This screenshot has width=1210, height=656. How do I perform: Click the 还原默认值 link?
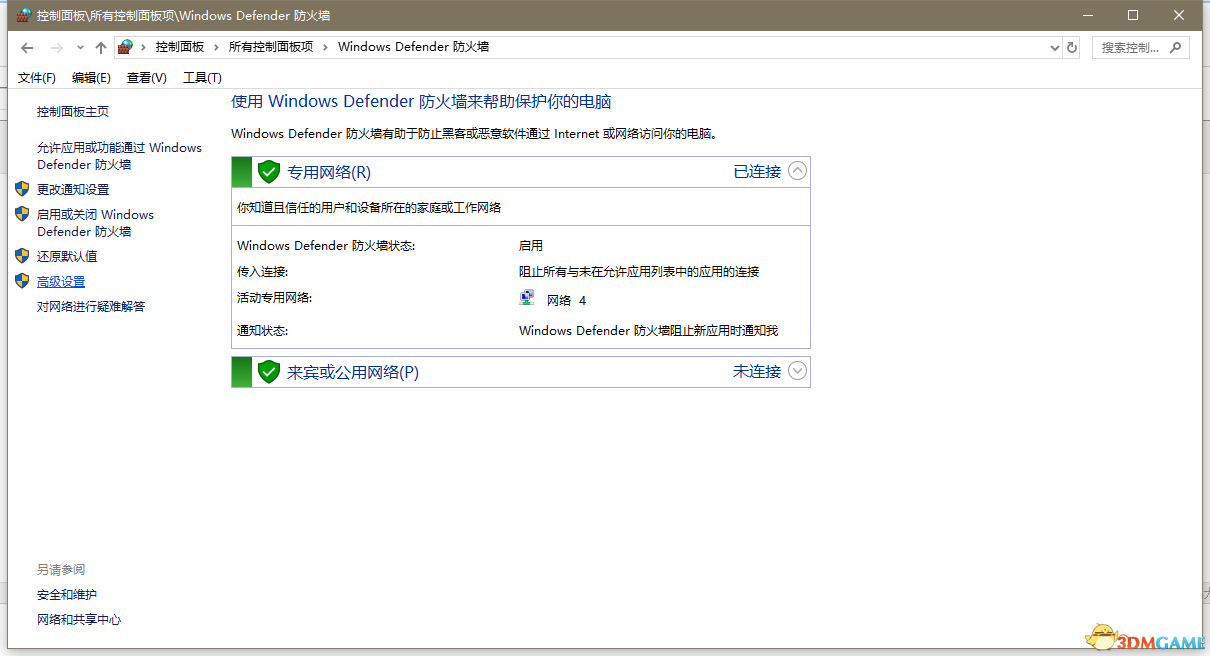tap(67, 256)
